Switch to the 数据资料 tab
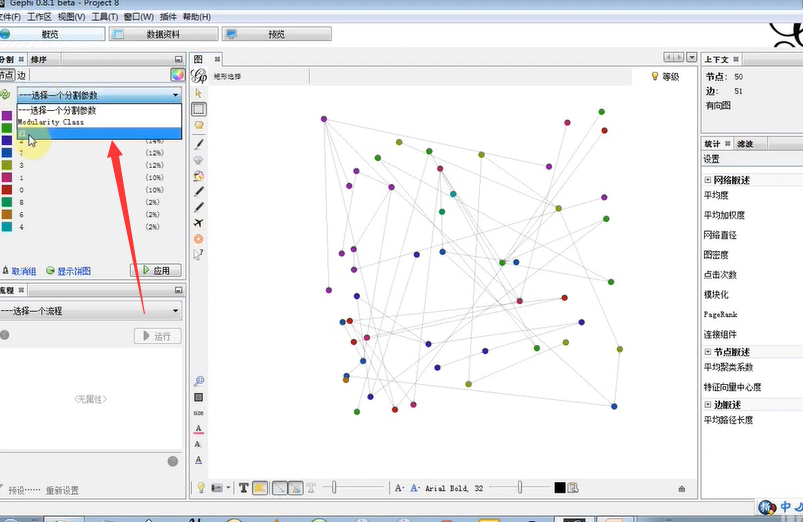 pos(163,34)
